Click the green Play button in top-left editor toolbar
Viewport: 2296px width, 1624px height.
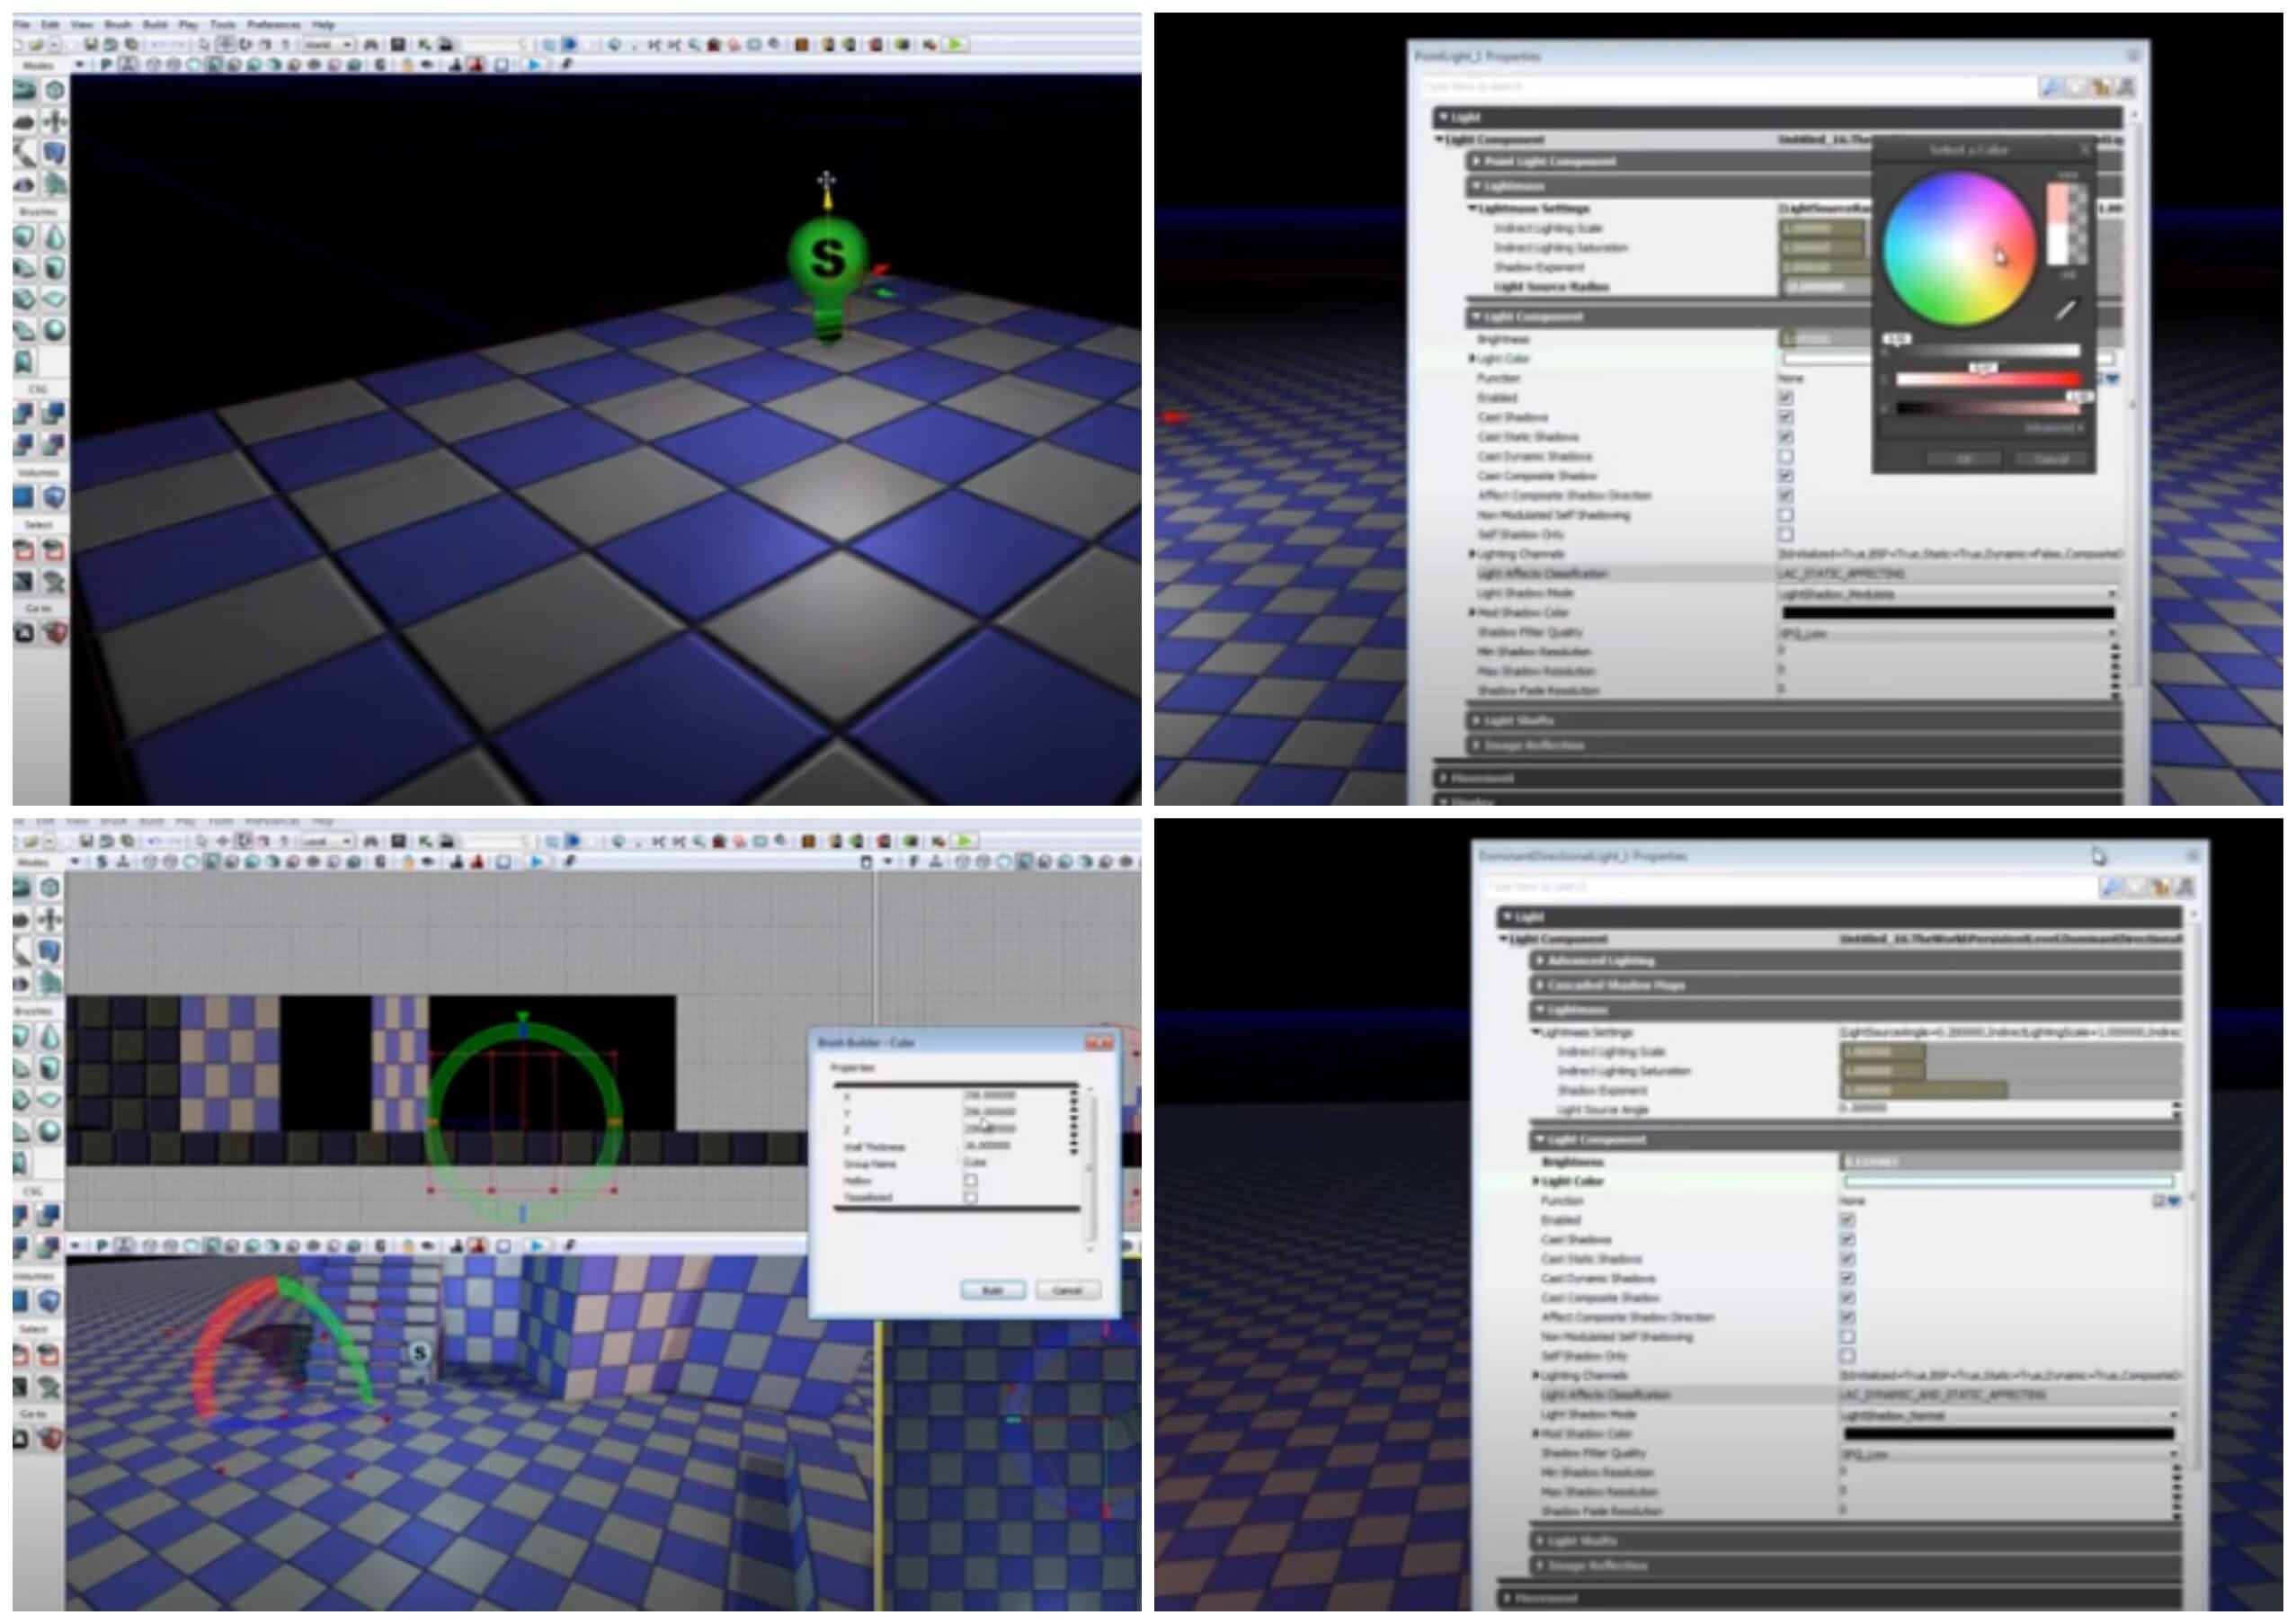coord(955,44)
